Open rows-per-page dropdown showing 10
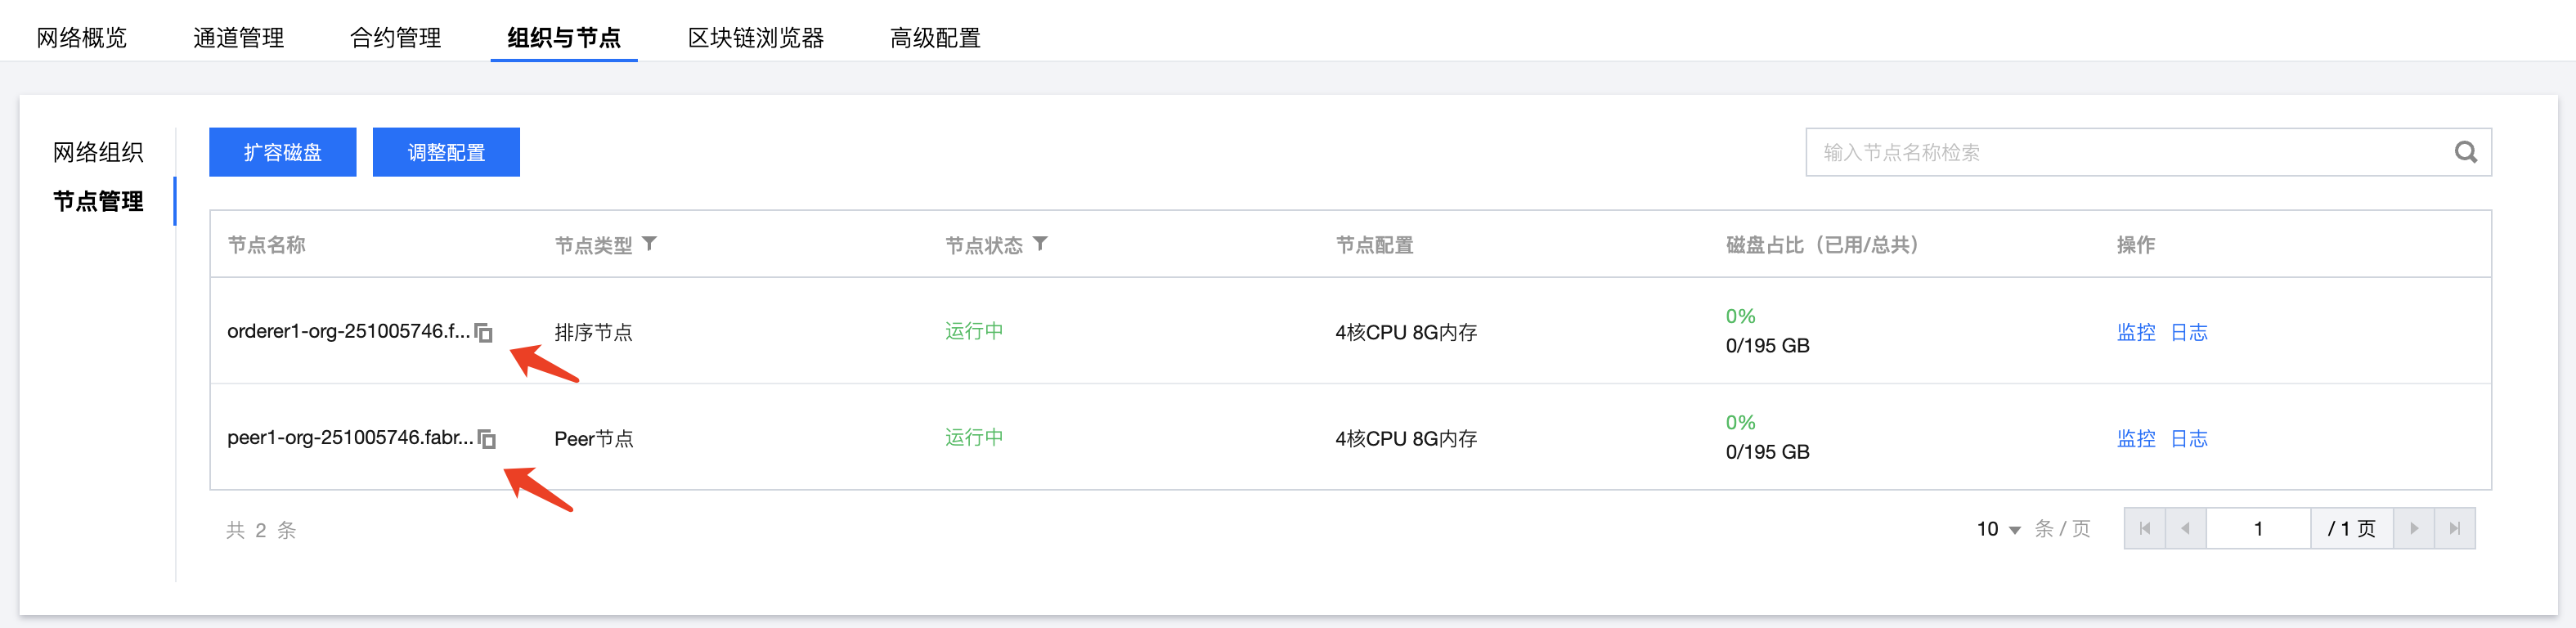2576x628 pixels. click(x=1998, y=529)
